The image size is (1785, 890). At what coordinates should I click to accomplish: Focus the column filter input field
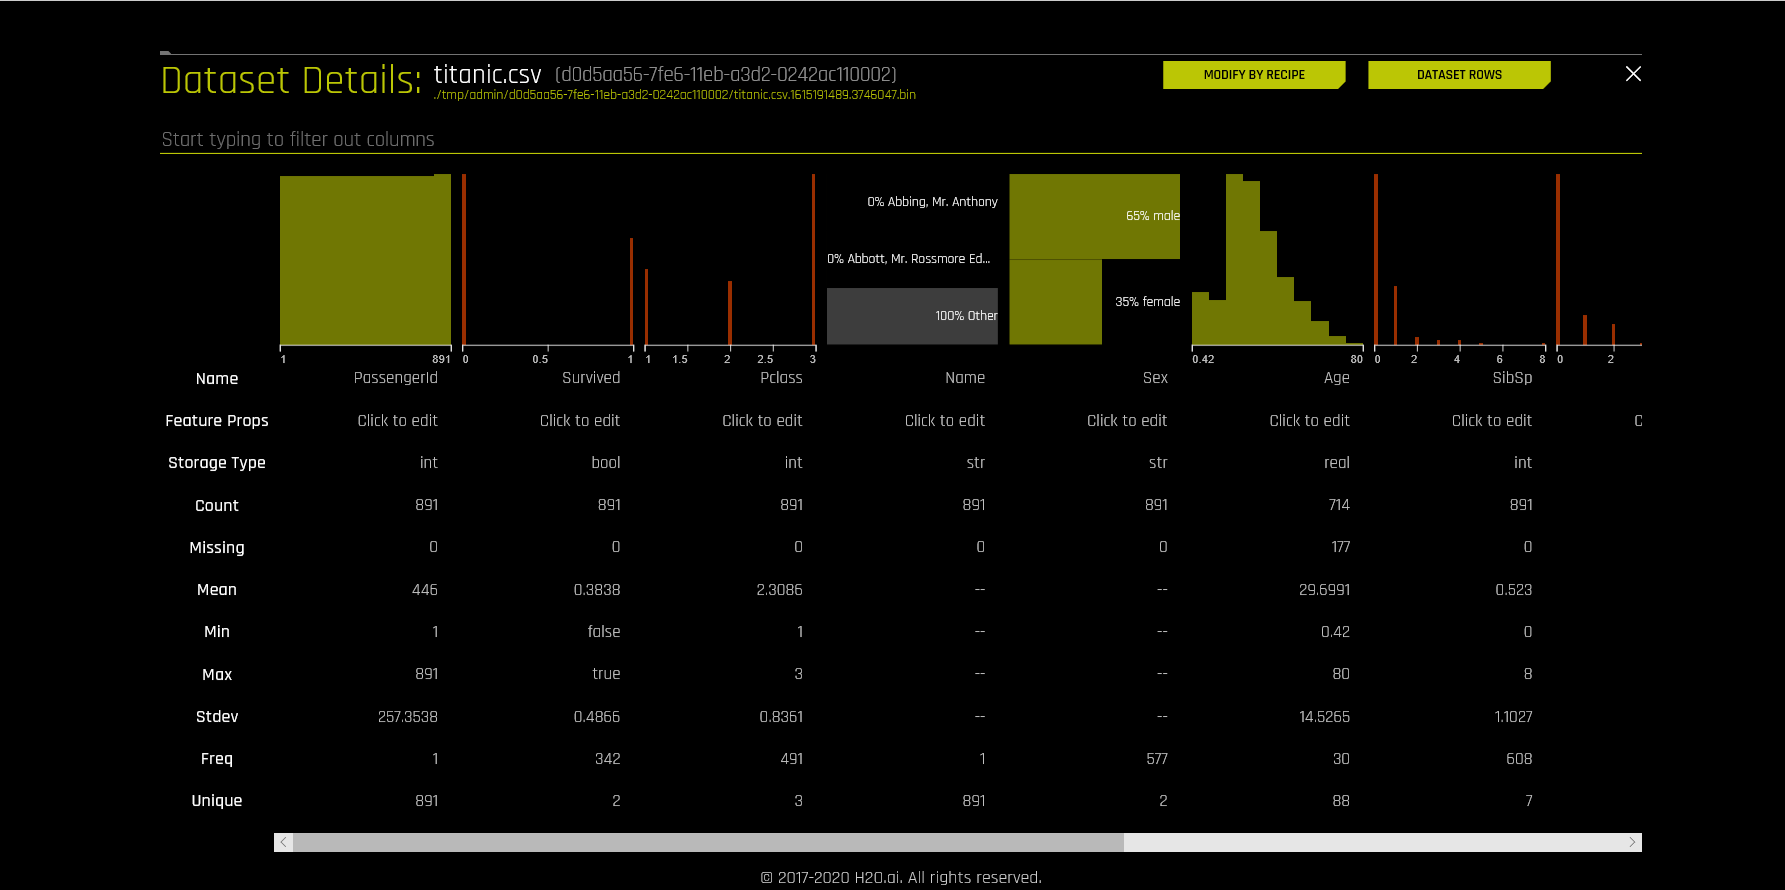pos(901,139)
